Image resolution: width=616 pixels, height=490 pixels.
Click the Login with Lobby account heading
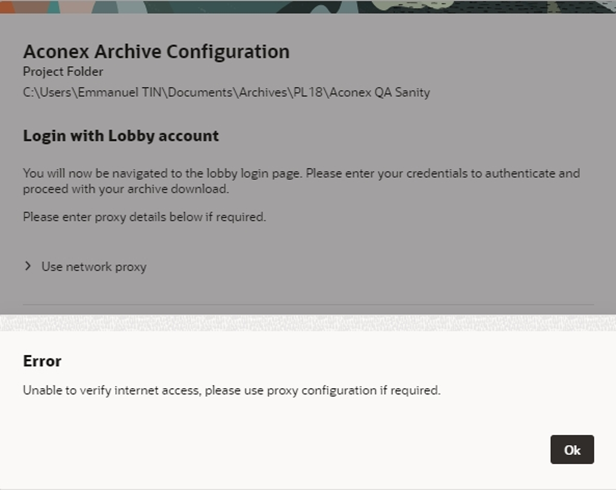click(121, 136)
